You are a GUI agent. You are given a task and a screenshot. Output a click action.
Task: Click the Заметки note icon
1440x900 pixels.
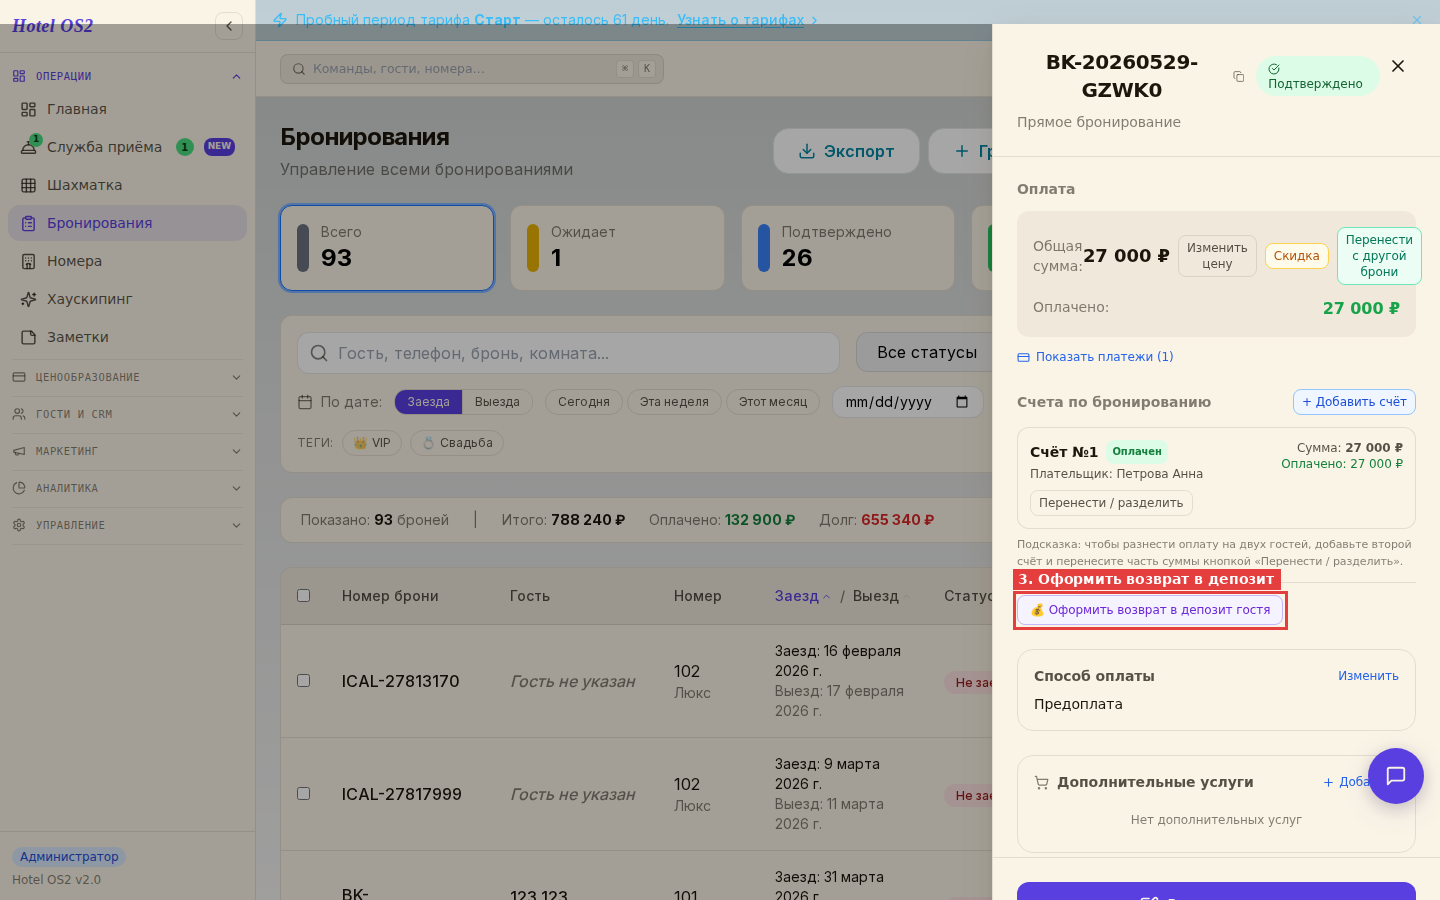tap(28, 337)
